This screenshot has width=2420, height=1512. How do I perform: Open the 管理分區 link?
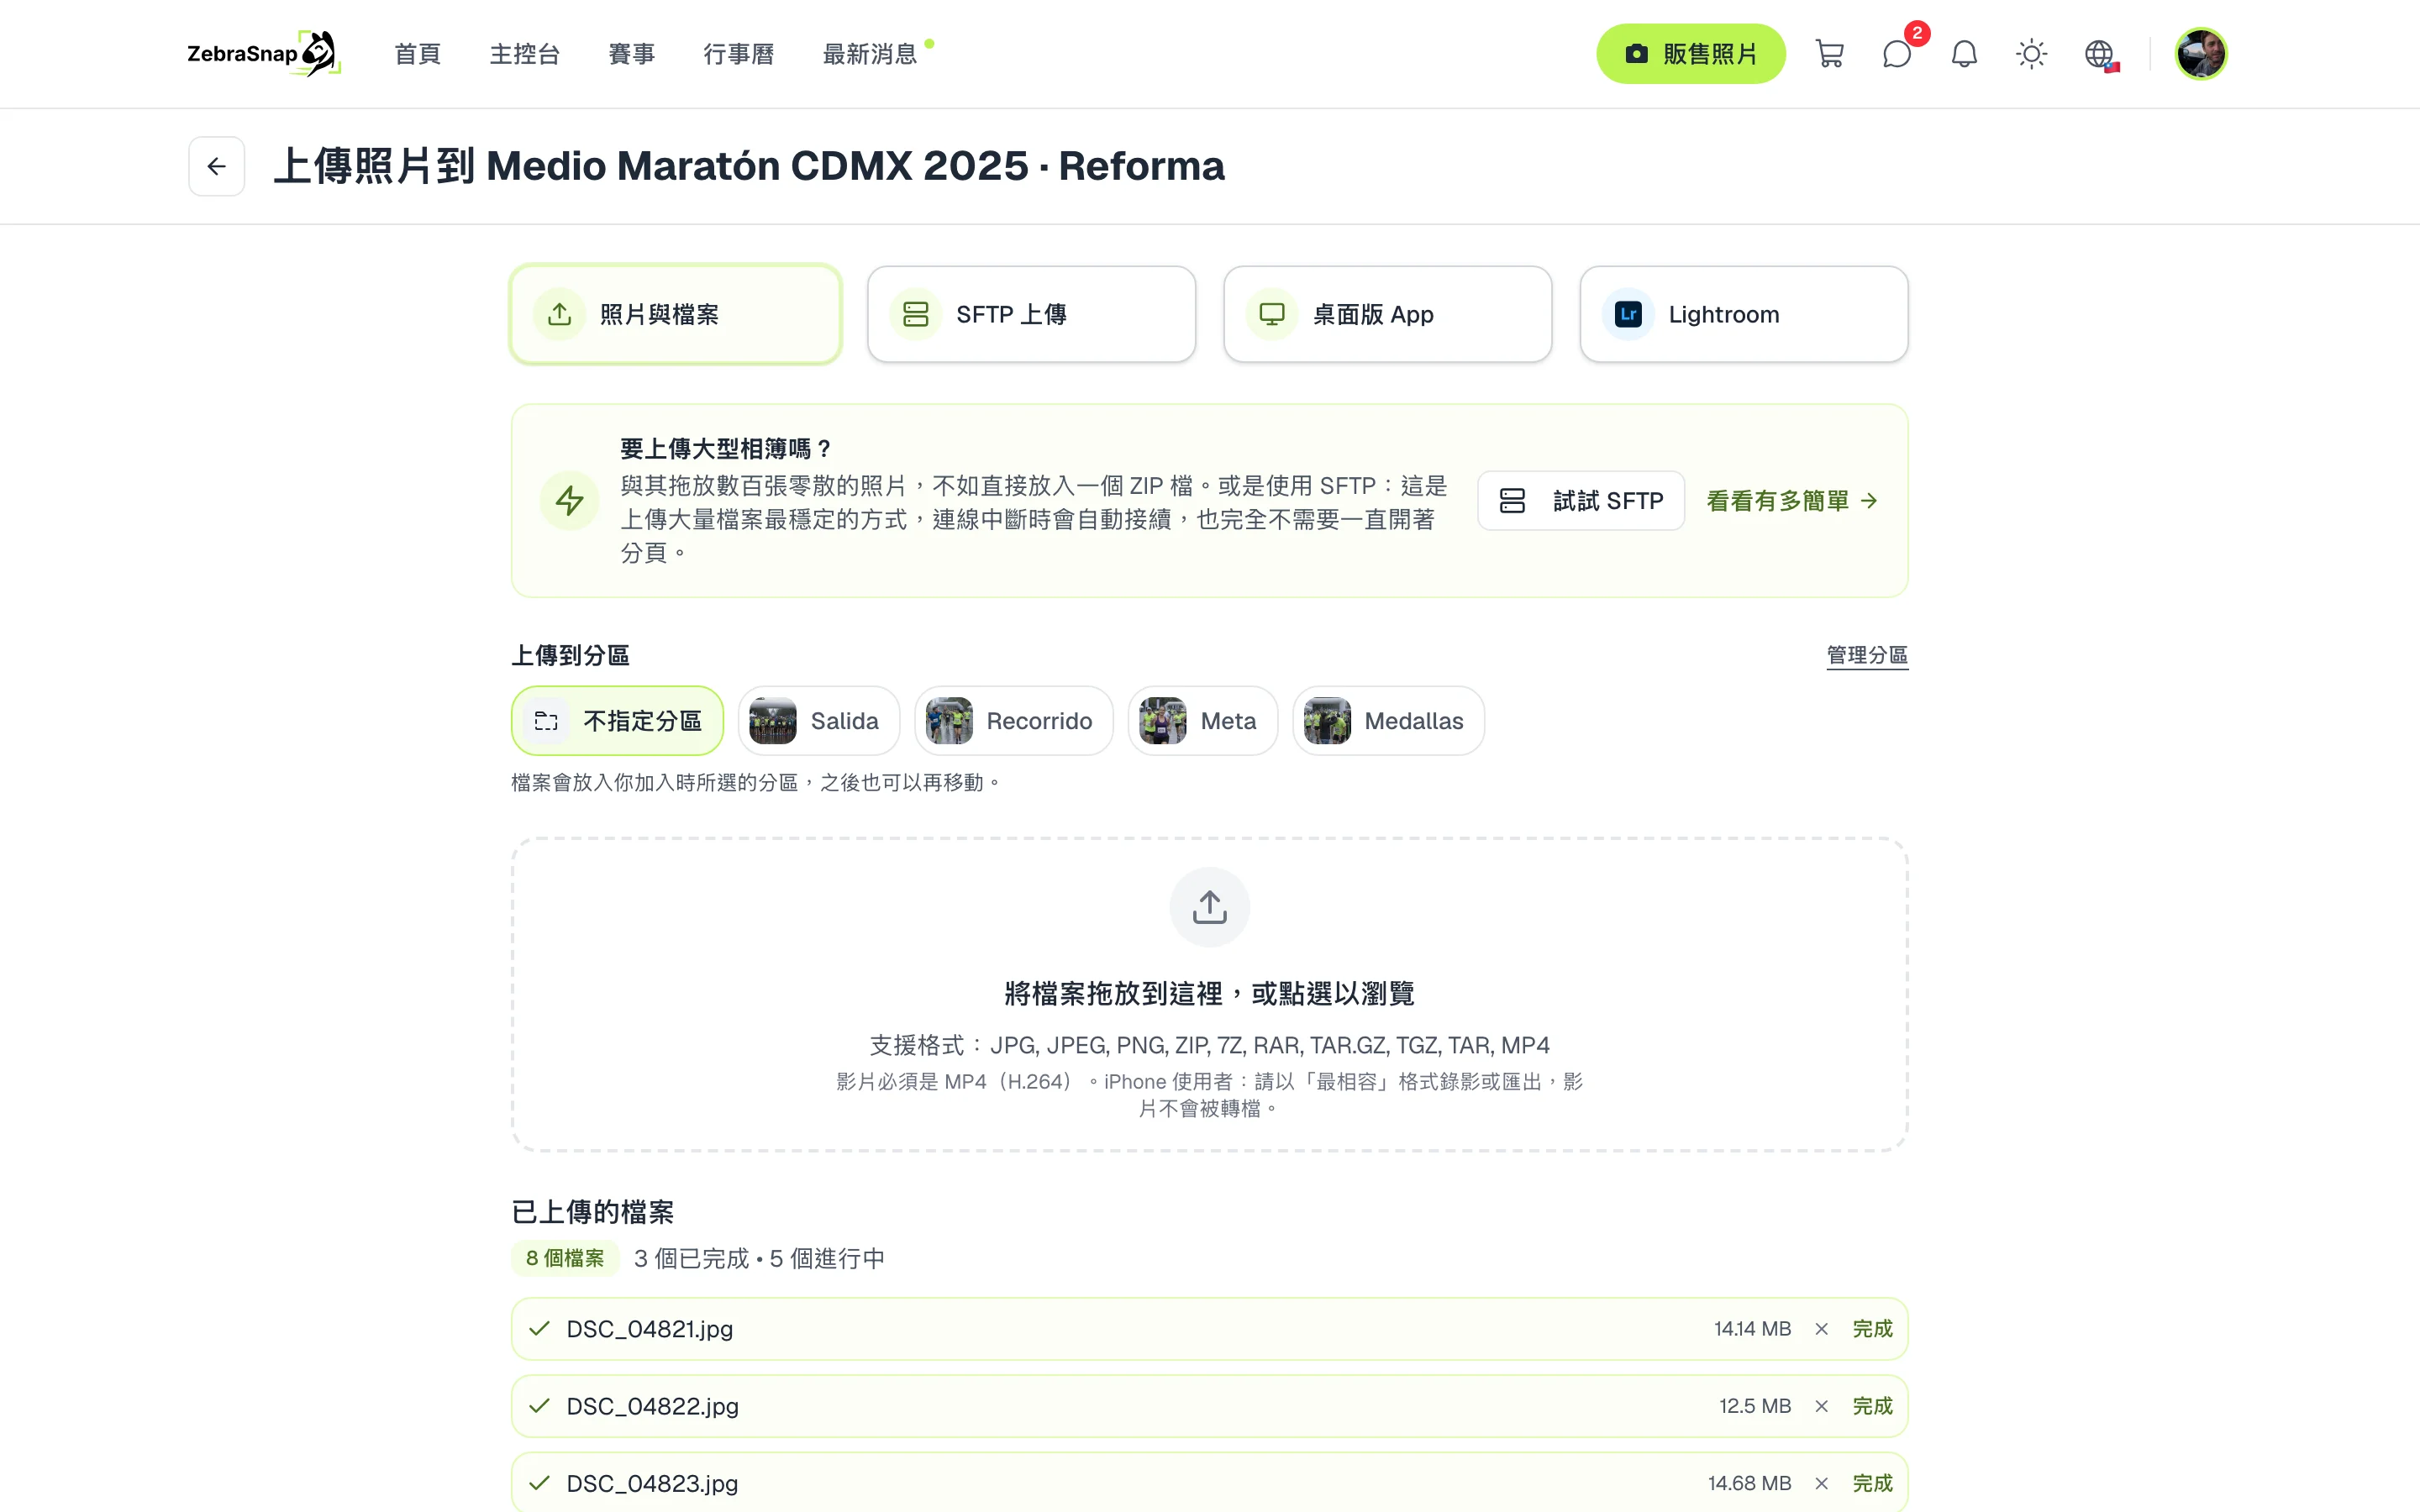click(x=1867, y=655)
